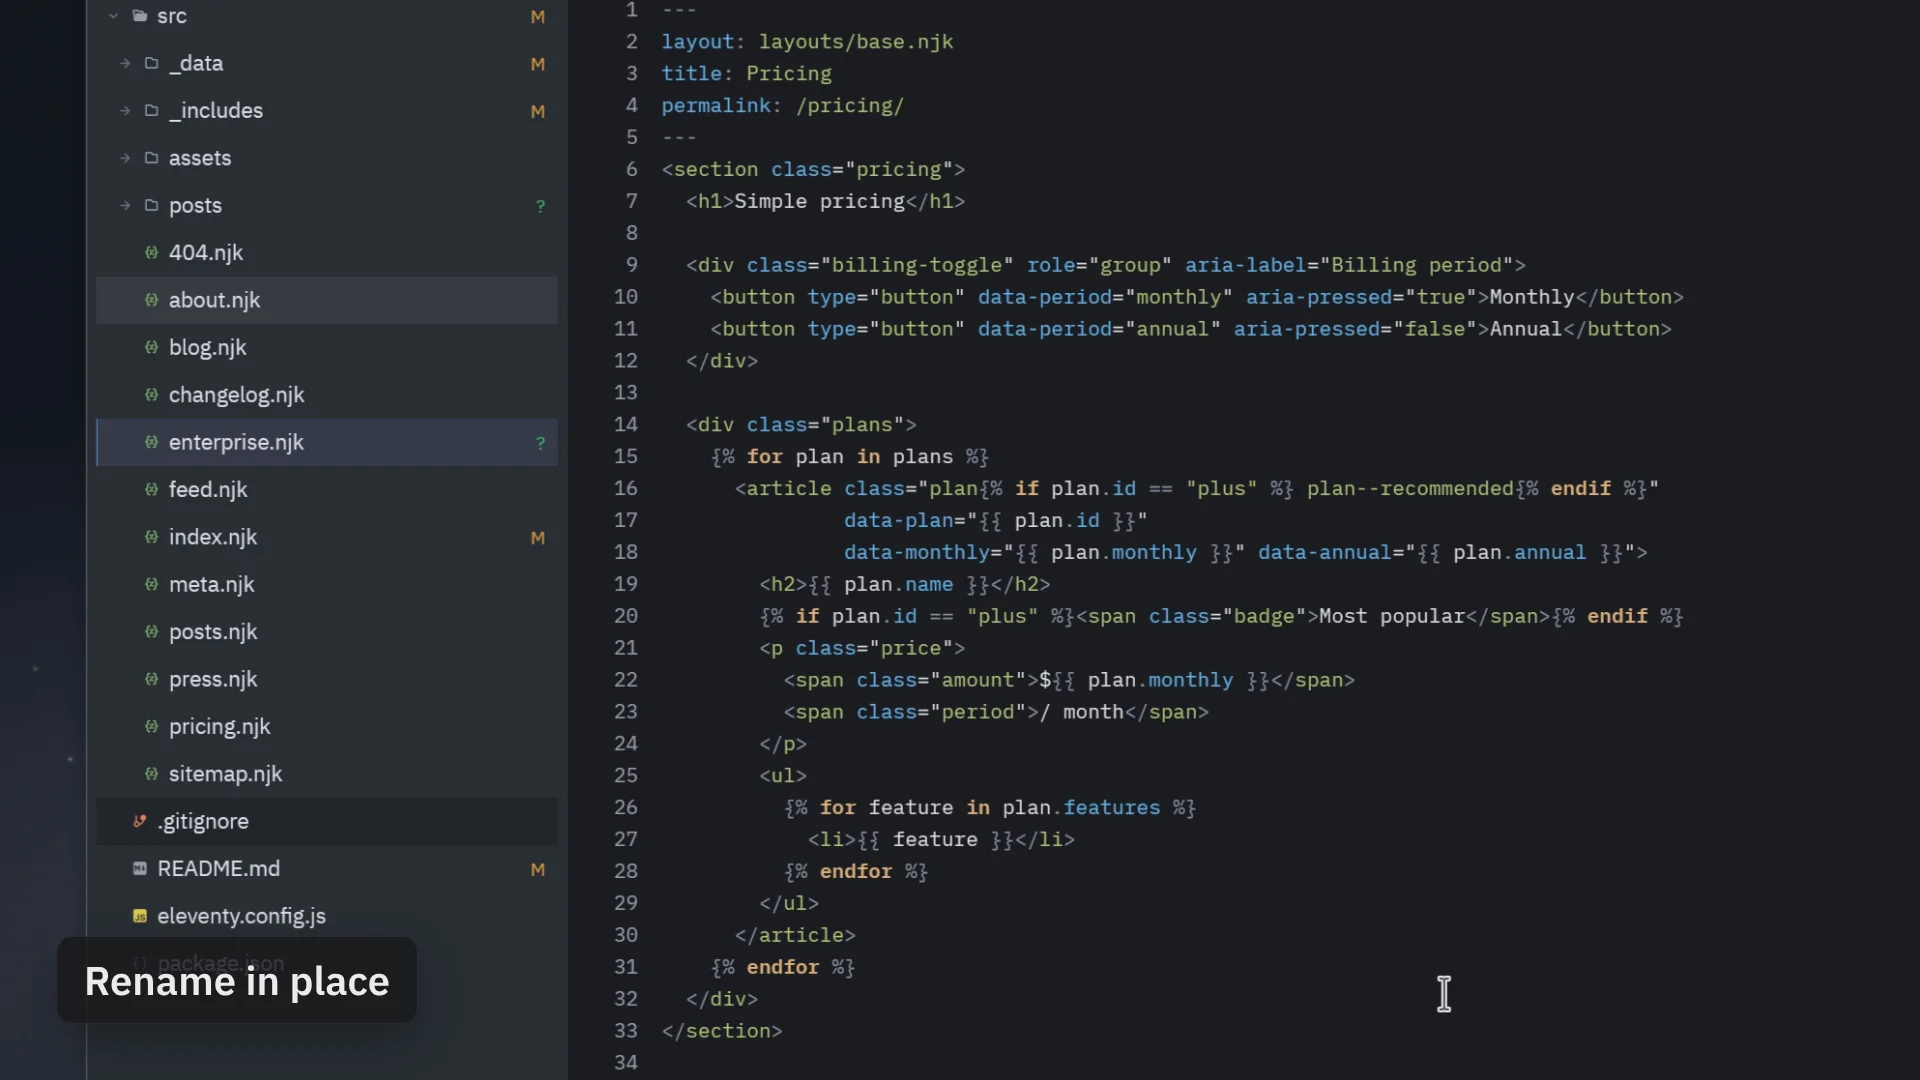Screen dimensions: 1920x1080
Task: Open the posts.njk file
Action: point(326,632)
